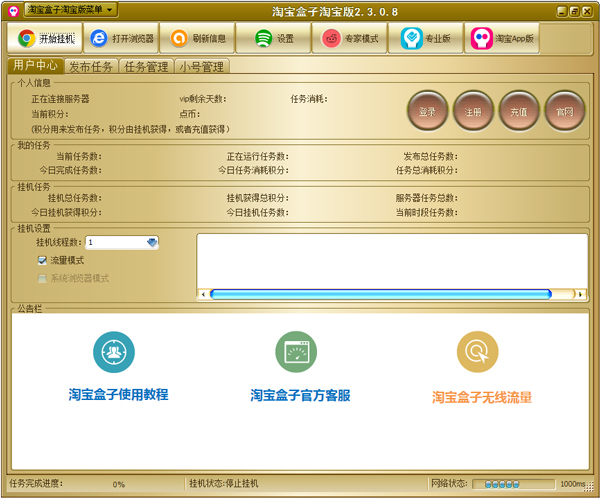Click the 挂机状态:停止挂机 status text
The width and height of the screenshot is (600, 498).
pyautogui.click(x=224, y=483)
